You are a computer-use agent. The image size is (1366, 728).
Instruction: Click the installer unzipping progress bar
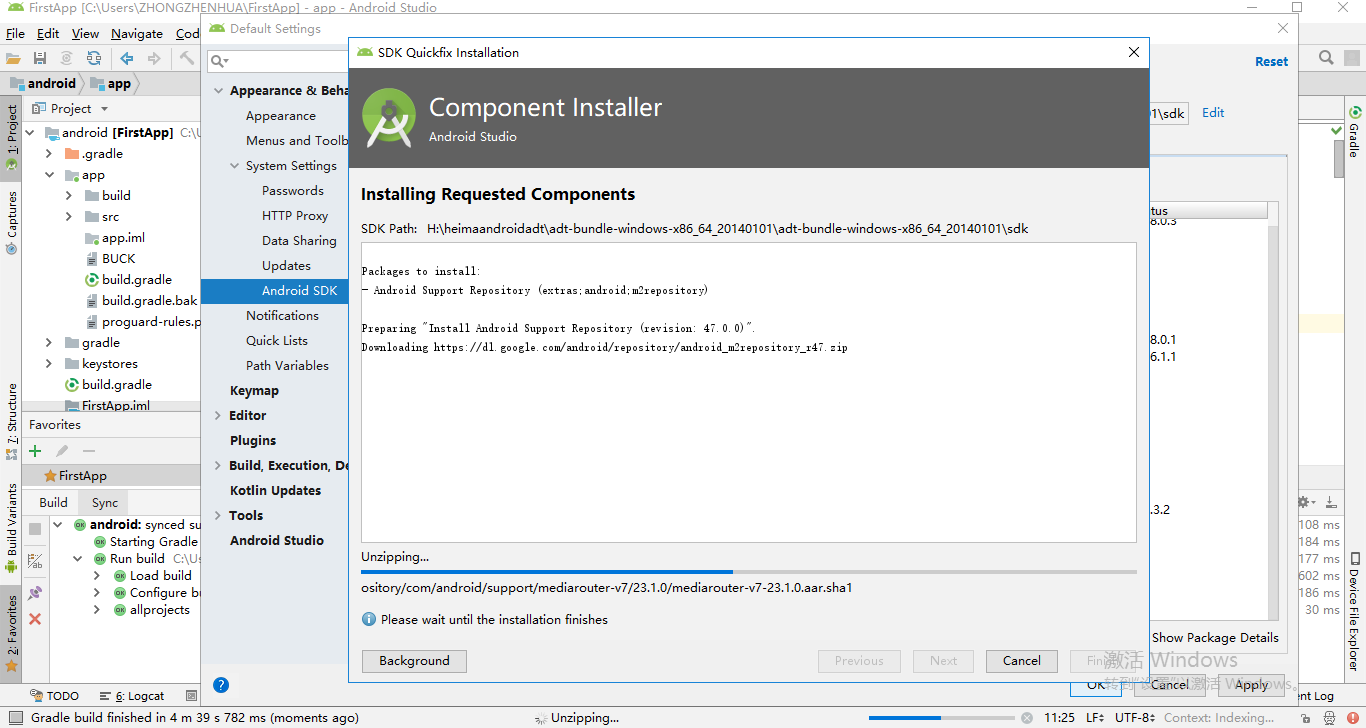749,572
